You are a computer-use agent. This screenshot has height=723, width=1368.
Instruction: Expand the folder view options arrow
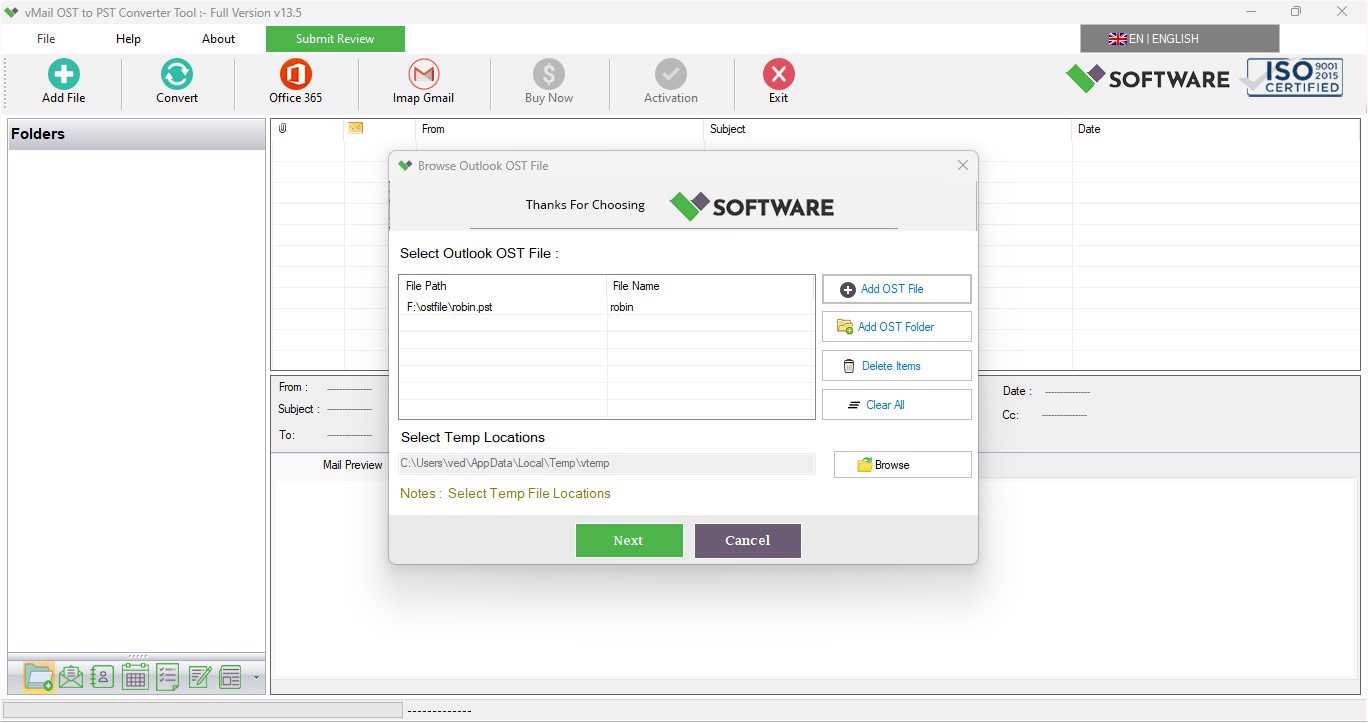pos(256,677)
